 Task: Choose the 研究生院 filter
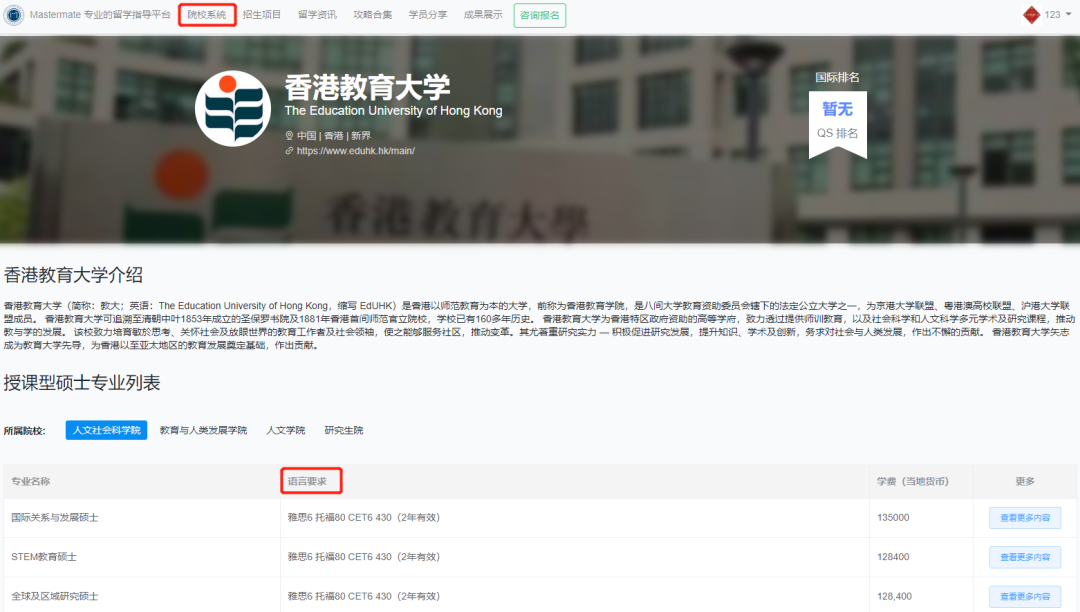tap(344, 430)
